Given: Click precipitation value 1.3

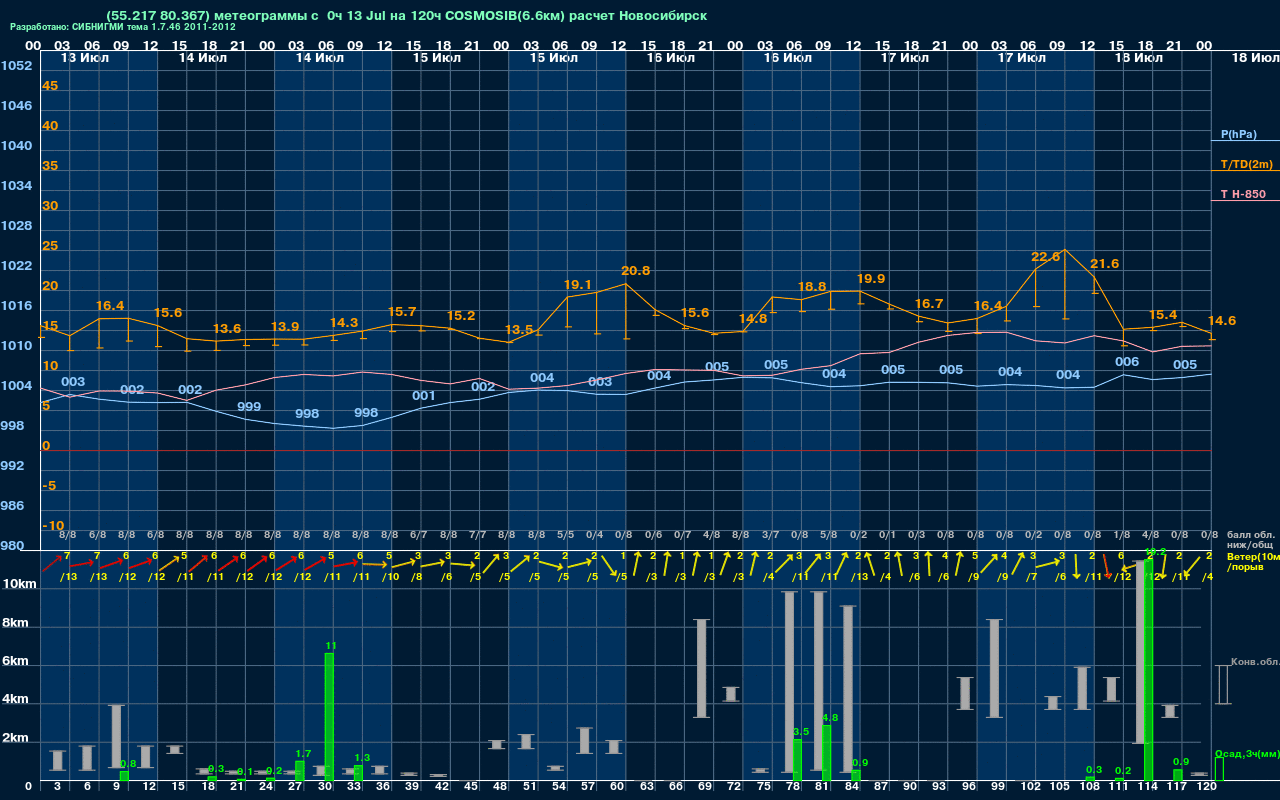Looking at the screenshot, I should [x=362, y=758].
